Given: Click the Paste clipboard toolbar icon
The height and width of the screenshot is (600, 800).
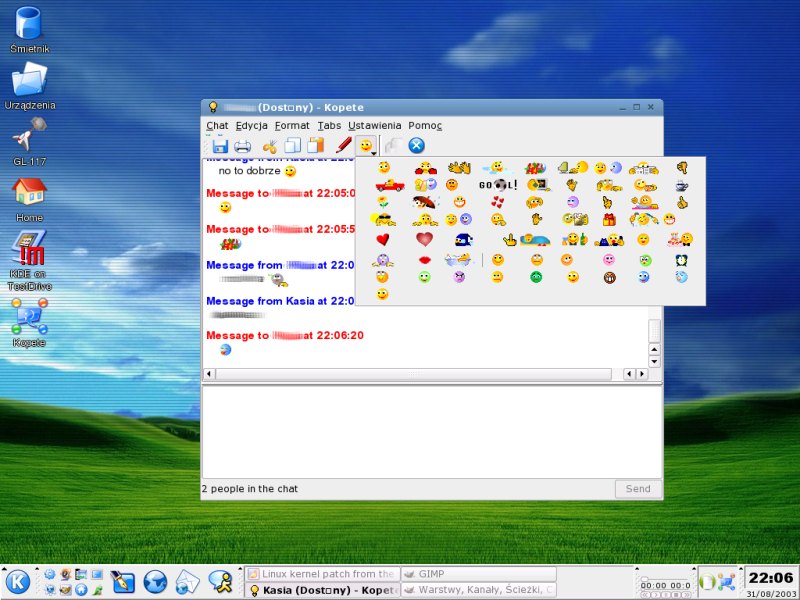Looking at the screenshot, I should (x=316, y=145).
